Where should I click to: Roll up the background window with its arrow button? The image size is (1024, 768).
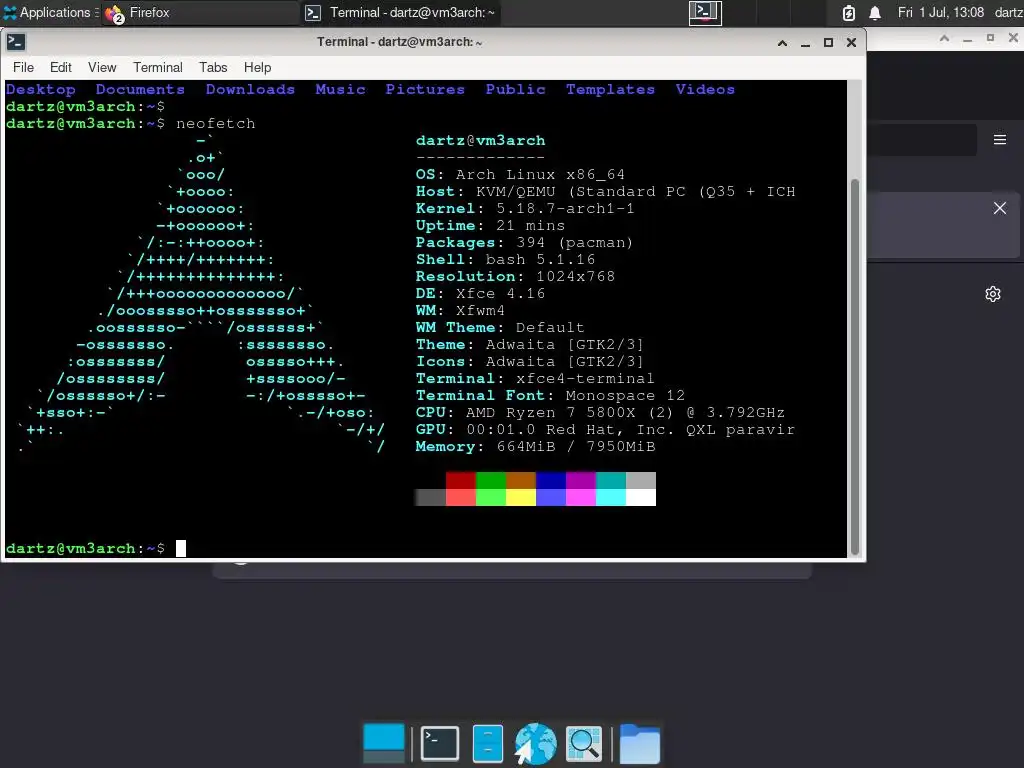click(x=944, y=39)
